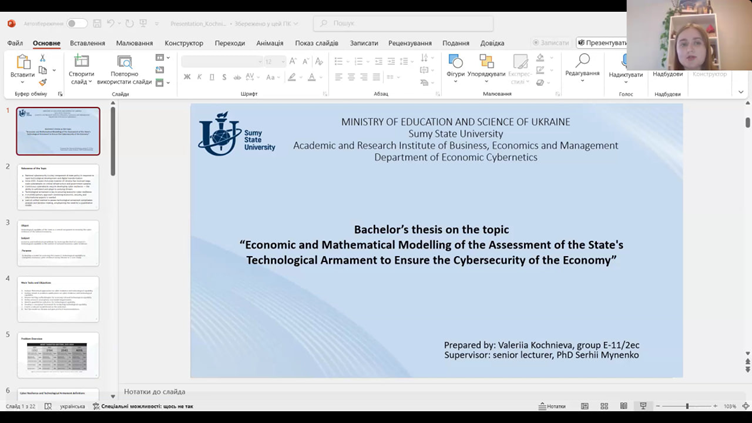This screenshot has height=423, width=752.
Task: Switch to Slide Sorter view icon
Action: [x=604, y=406]
